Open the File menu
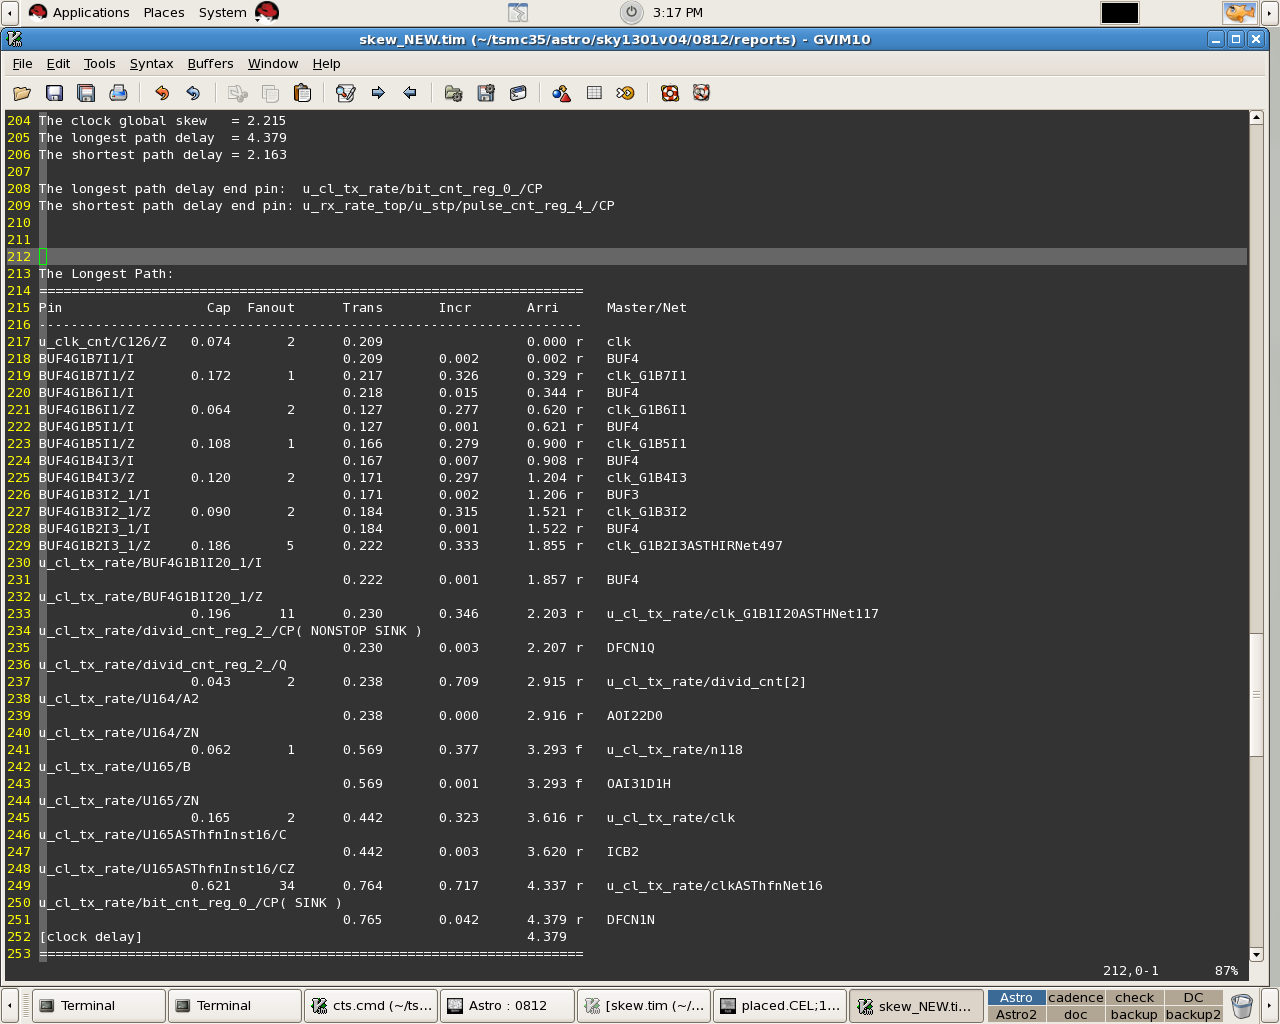This screenshot has width=1280, height=1024. click(x=22, y=63)
